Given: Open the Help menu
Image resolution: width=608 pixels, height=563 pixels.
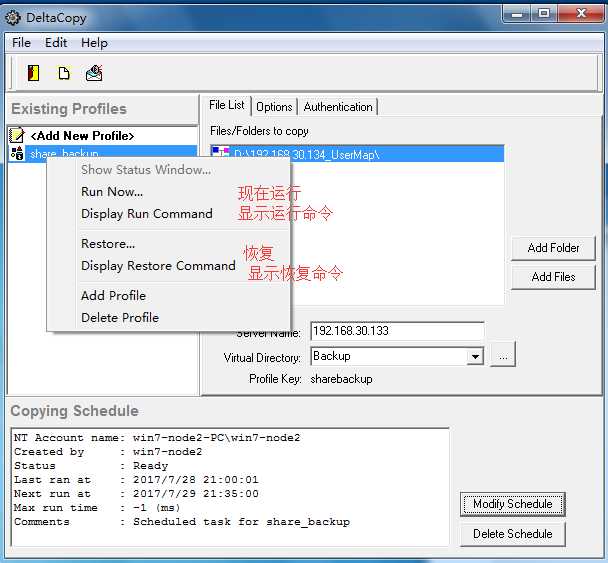Looking at the screenshot, I should coord(94,43).
